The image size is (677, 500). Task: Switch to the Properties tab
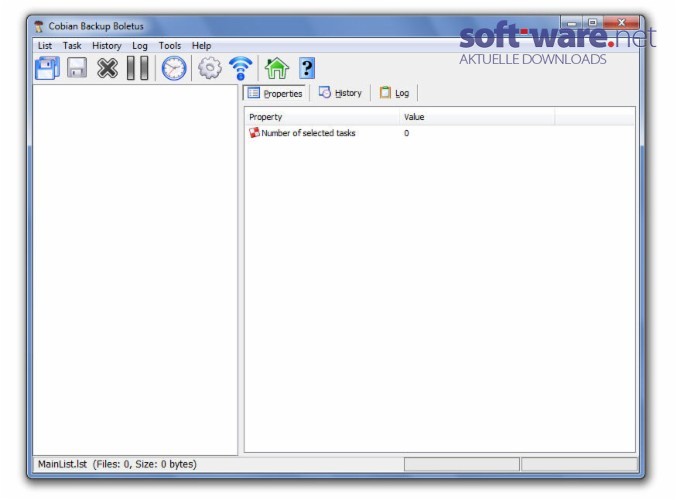click(275, 93)
